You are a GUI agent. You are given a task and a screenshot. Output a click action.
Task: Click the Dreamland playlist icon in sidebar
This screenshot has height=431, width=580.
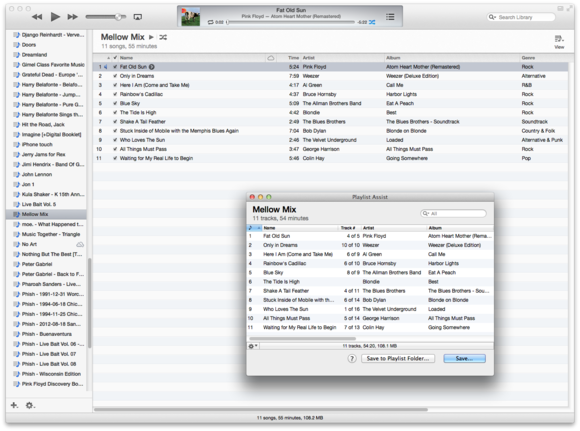click(x=16, y=55)
